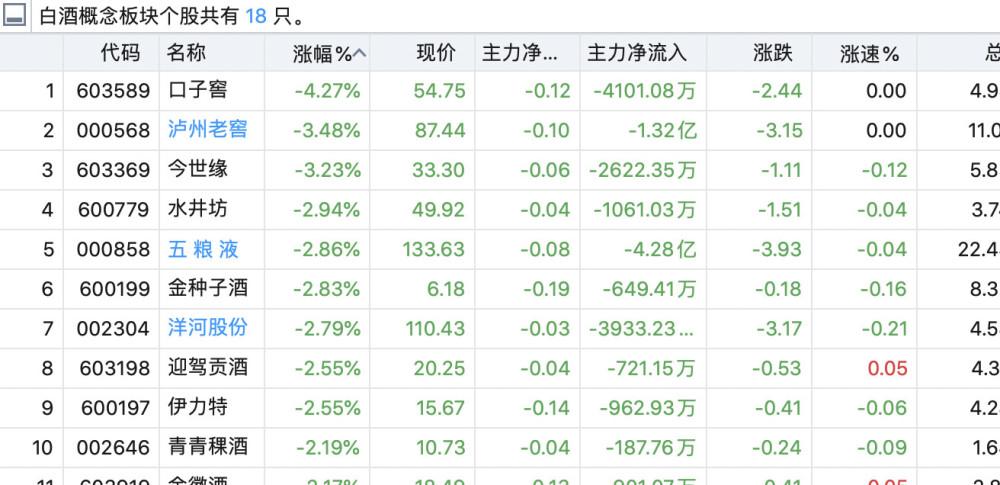Image resolution: width=1000 pixels, height=485 pixels.
Task: Click the collapse panel icon at top-left
Action: click(14, 15)
